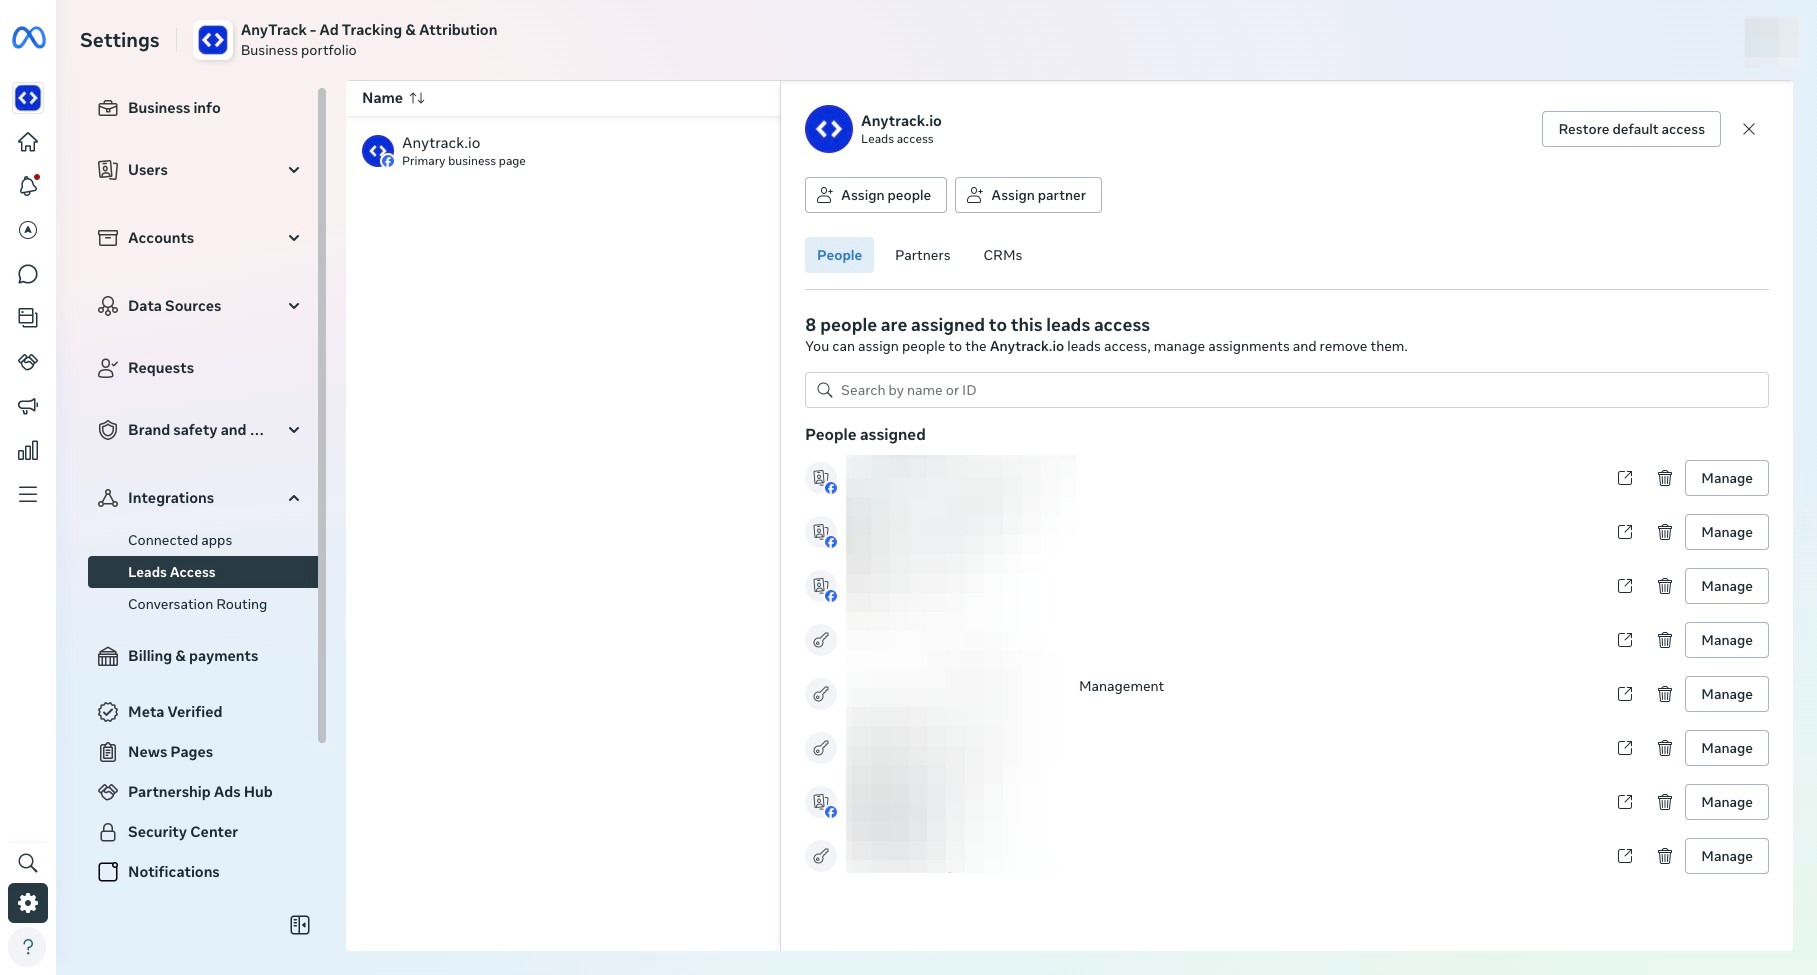
Task: Expand Brand safety section chevron
Action: 294,430
